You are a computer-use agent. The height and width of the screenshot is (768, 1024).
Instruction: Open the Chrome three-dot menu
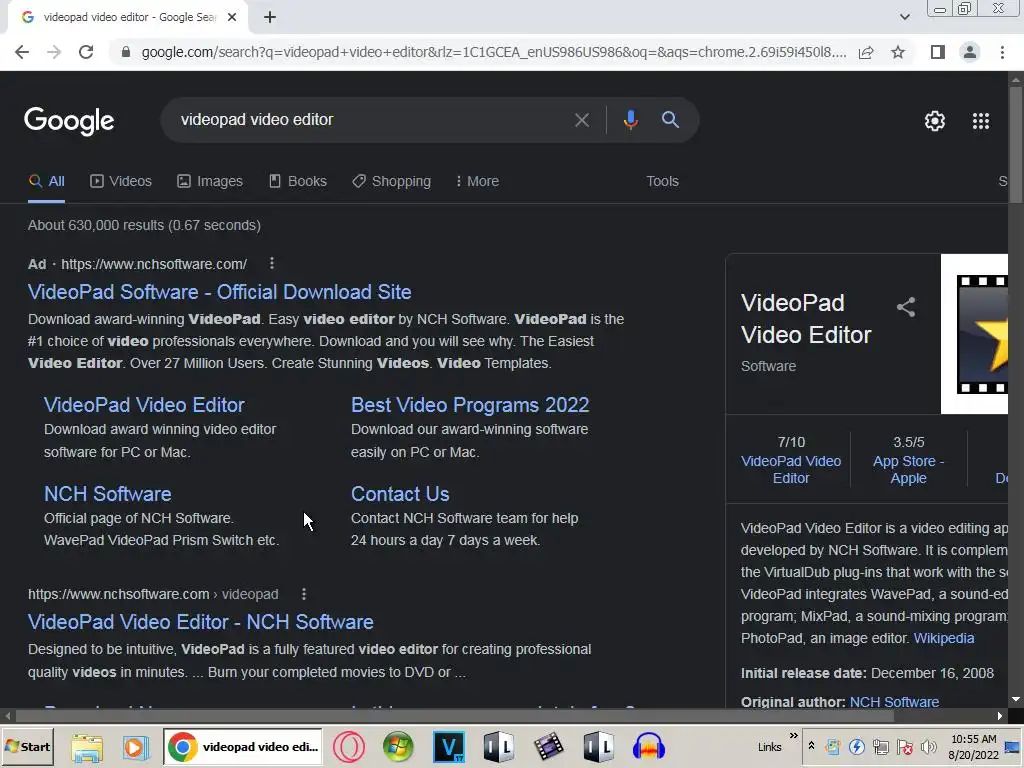point(1002,52)
